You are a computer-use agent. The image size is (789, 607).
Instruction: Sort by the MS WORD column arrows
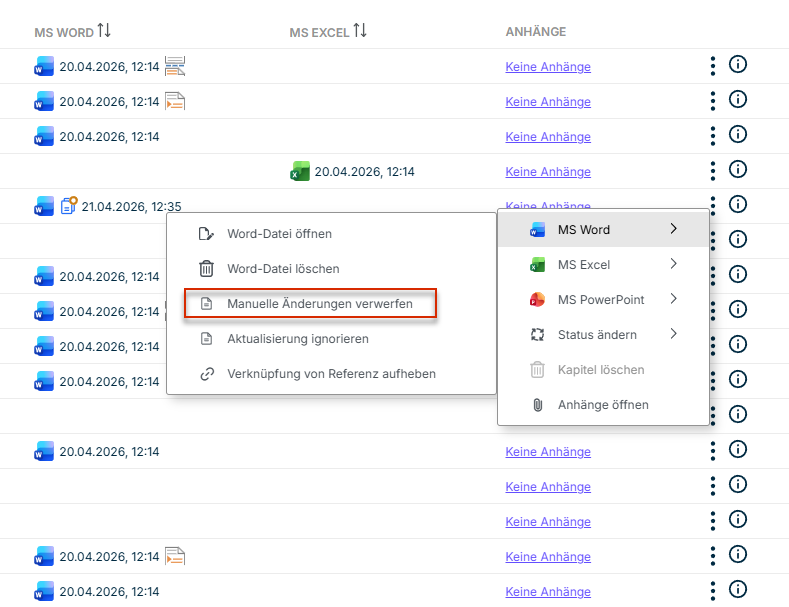104,31
